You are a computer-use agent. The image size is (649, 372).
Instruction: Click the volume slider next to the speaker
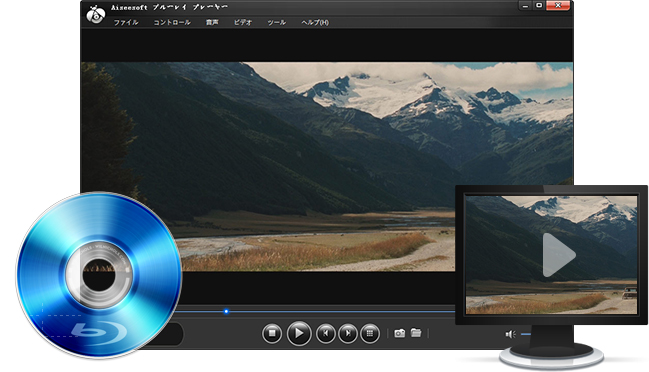point(526,334)
